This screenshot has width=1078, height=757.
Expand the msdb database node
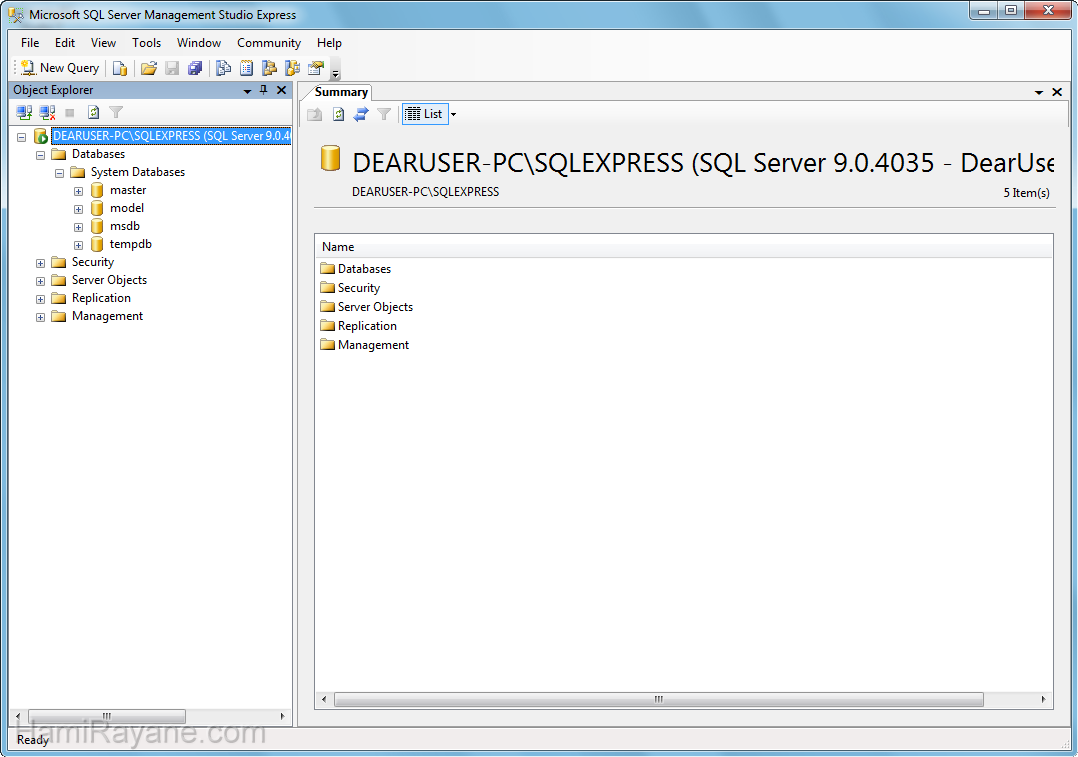[78, 227]
